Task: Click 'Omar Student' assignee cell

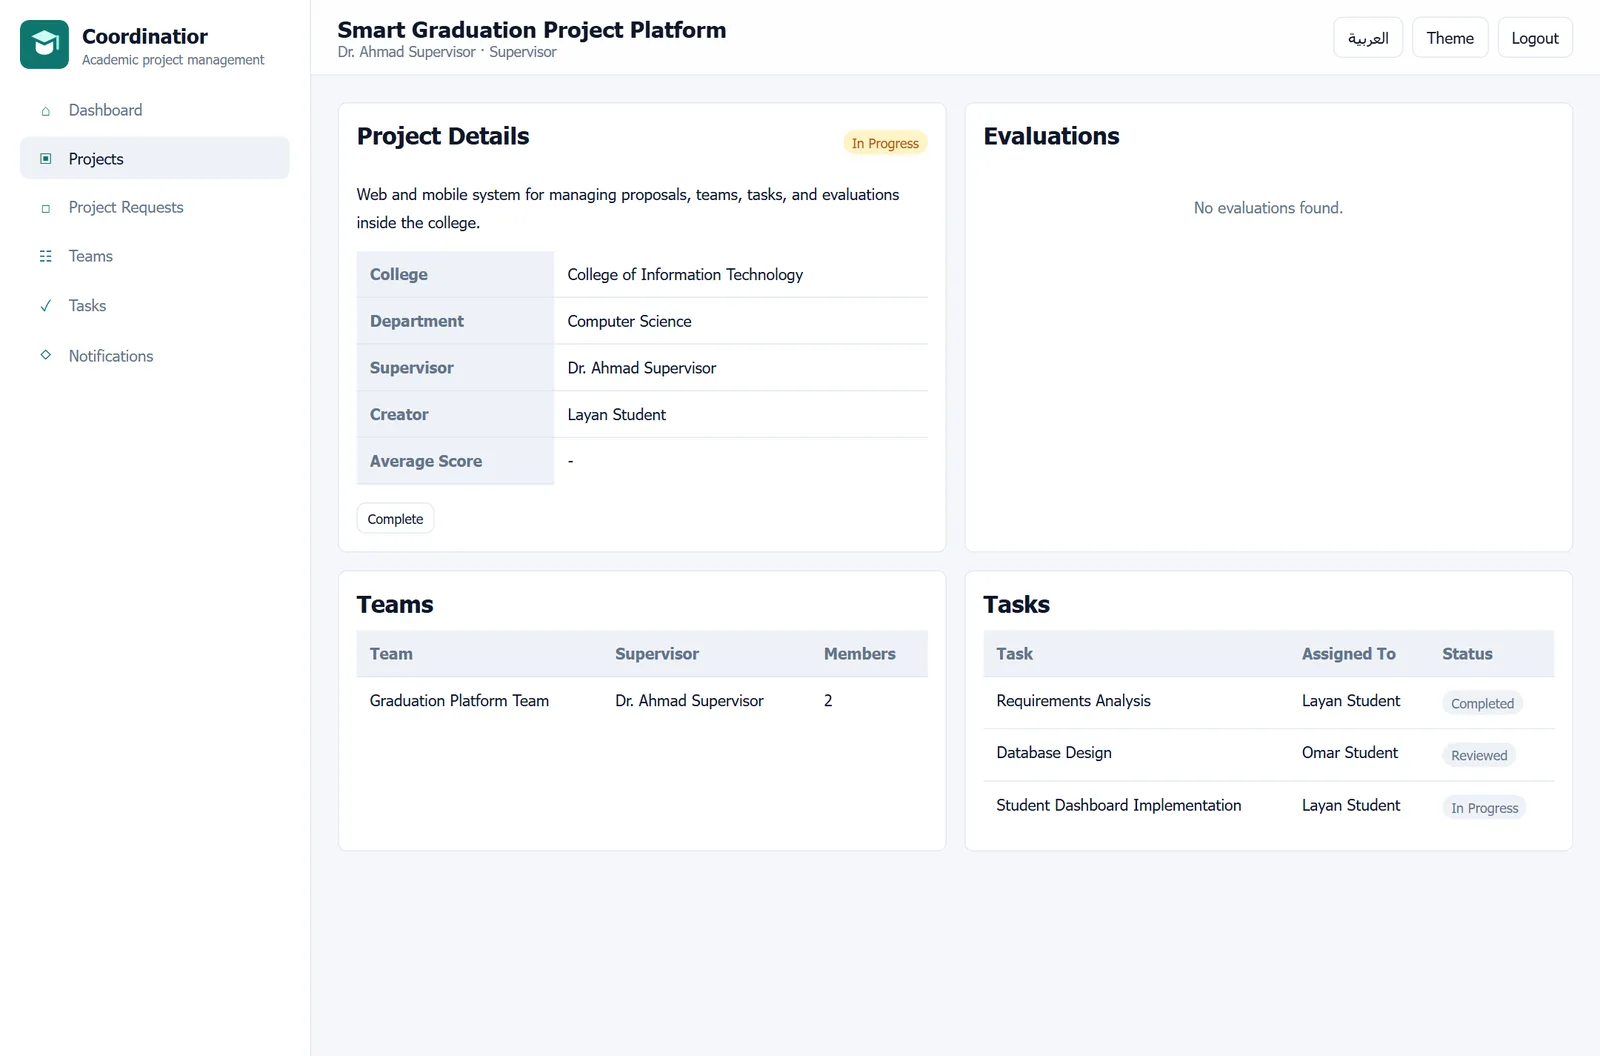Action: [1350, 753]
